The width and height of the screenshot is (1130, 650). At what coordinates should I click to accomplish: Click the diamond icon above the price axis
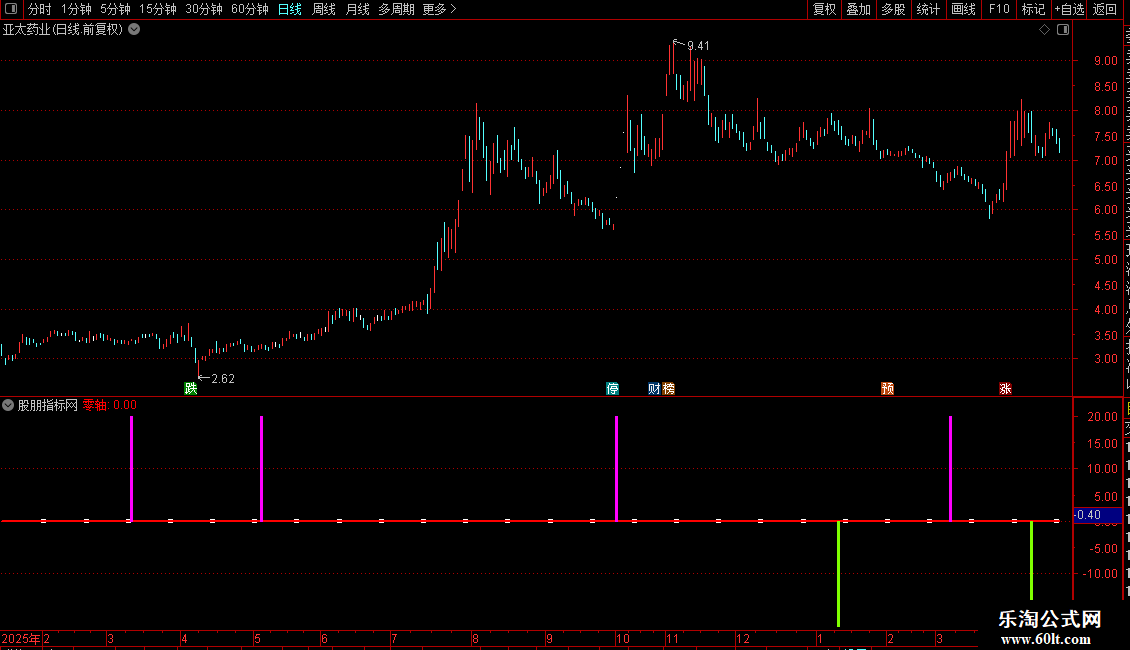tap(1044, 30)
